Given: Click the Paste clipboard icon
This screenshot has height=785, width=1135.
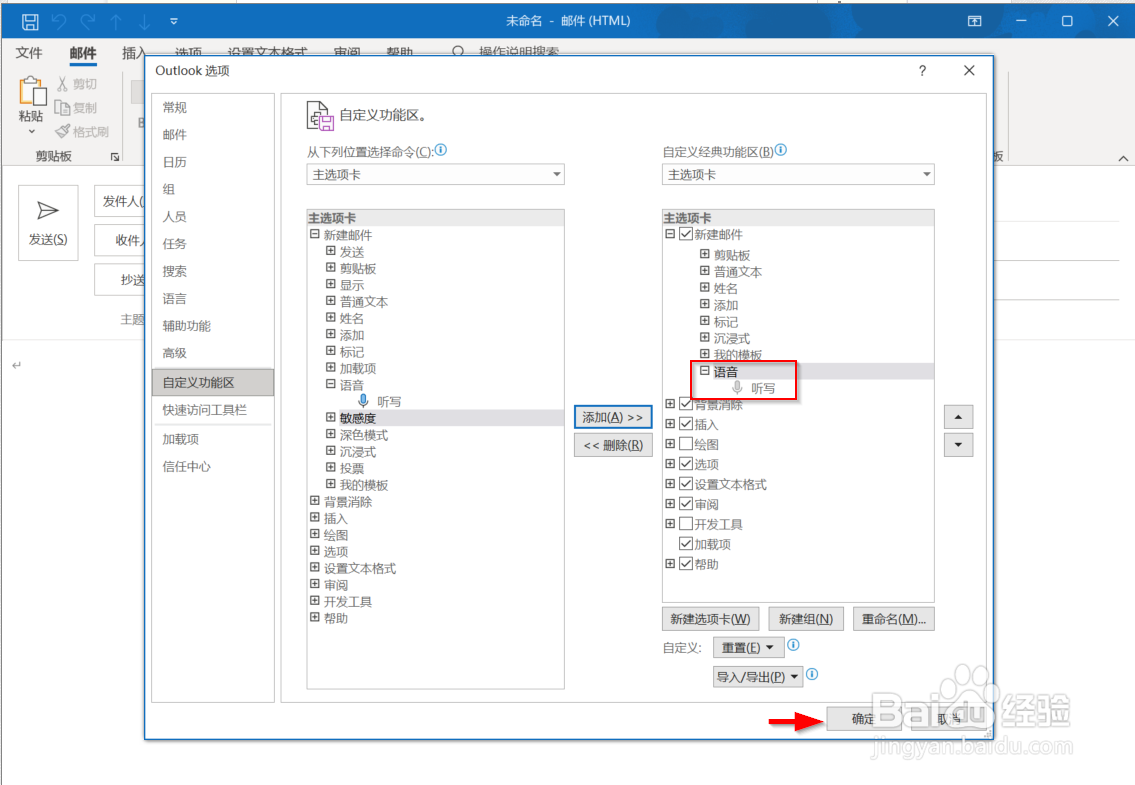Looking at the screenshot, I should [32, 91].
